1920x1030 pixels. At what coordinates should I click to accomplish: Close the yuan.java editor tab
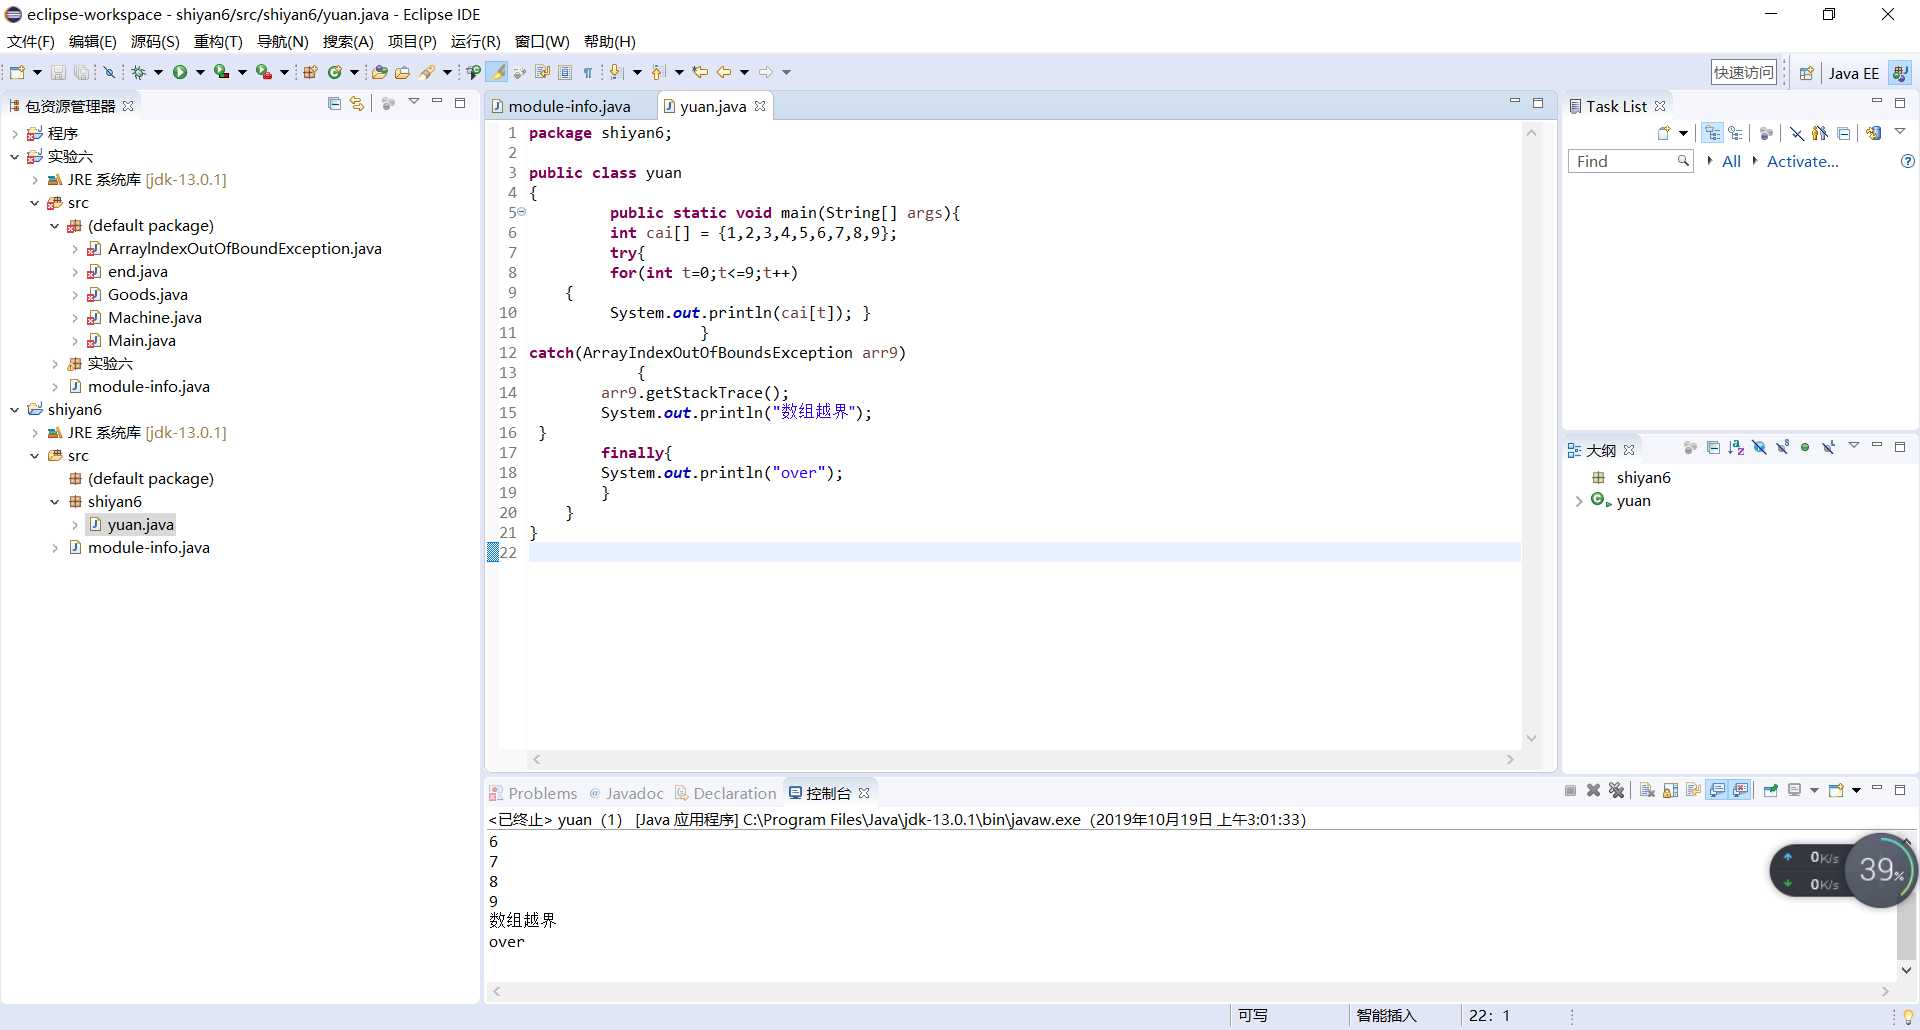[760, 106]
